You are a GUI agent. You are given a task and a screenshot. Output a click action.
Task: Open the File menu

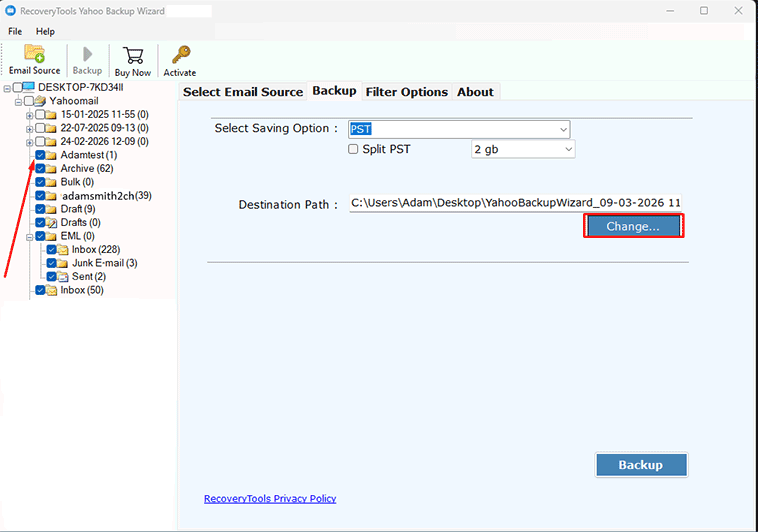point(15,31)
